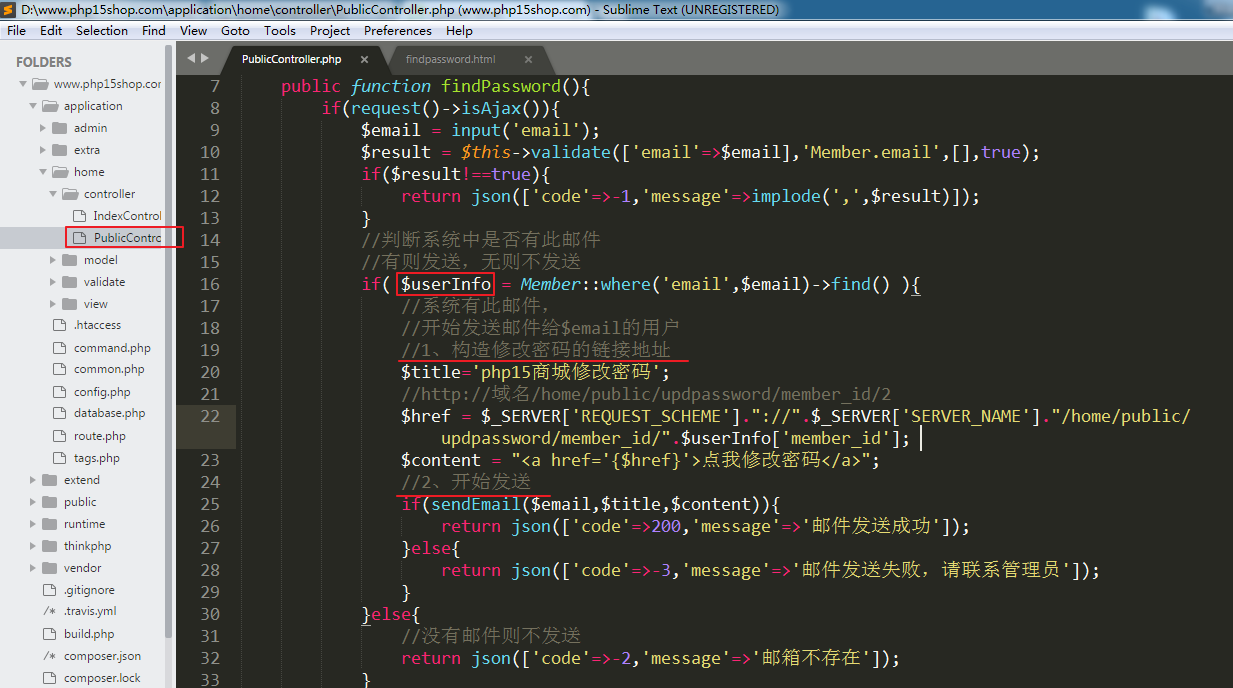The image size is (1233, 688).
Task: Switch to the findpassword.html tab
Action: click(450, 60)
